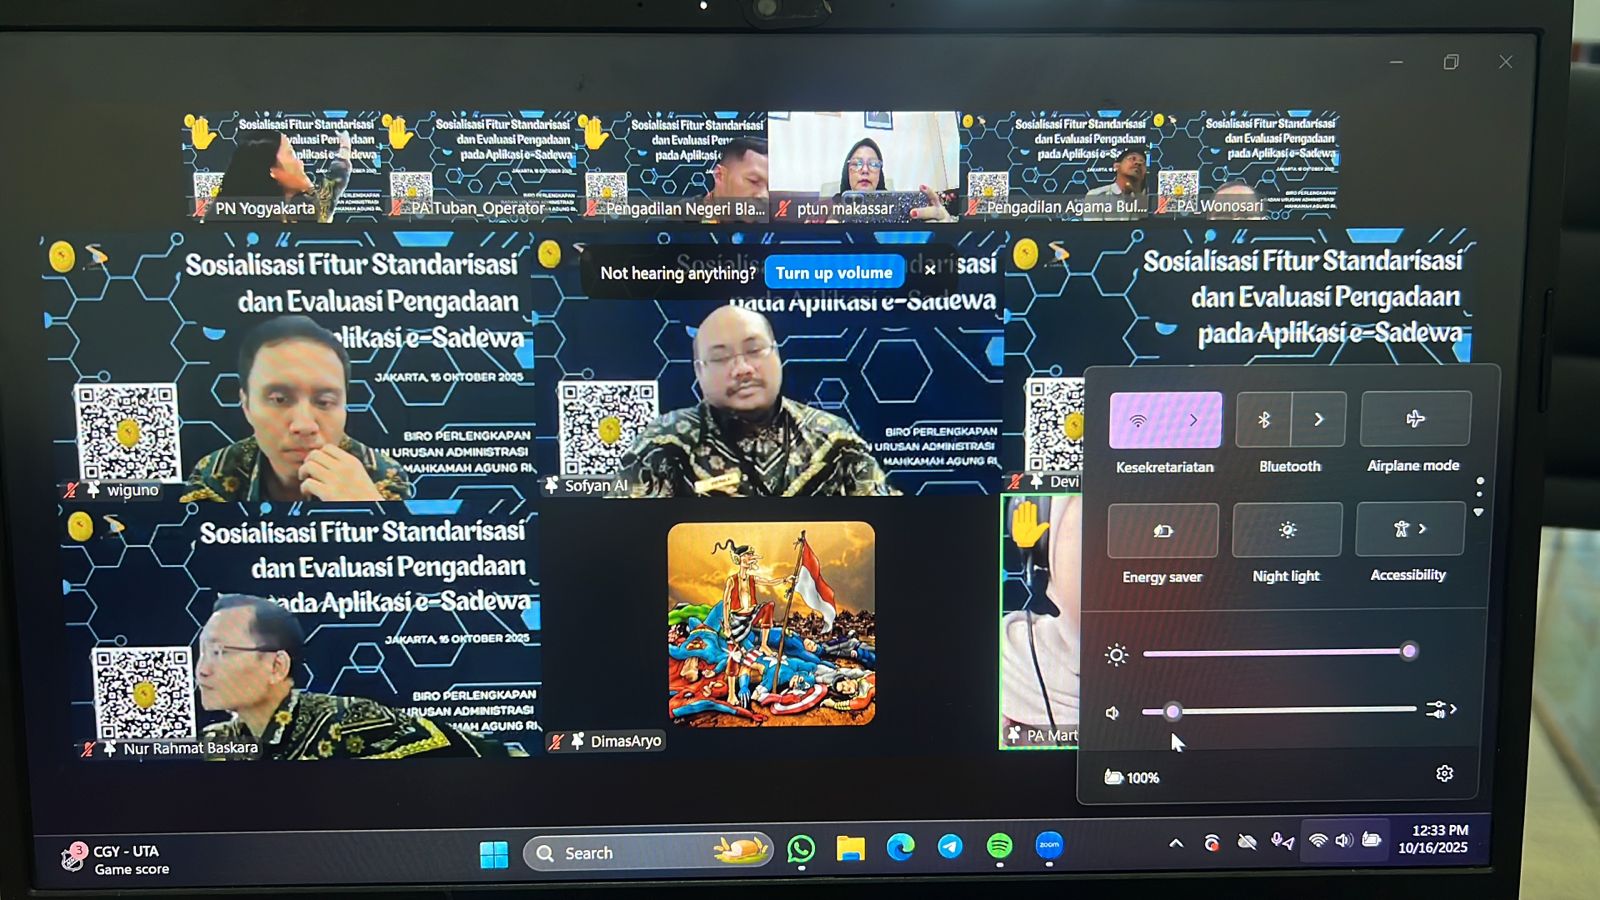Expand Bluetooth devices list chevron
Image resolution: width=1600 pixels, height=900 pixels.
point(1319,420)
